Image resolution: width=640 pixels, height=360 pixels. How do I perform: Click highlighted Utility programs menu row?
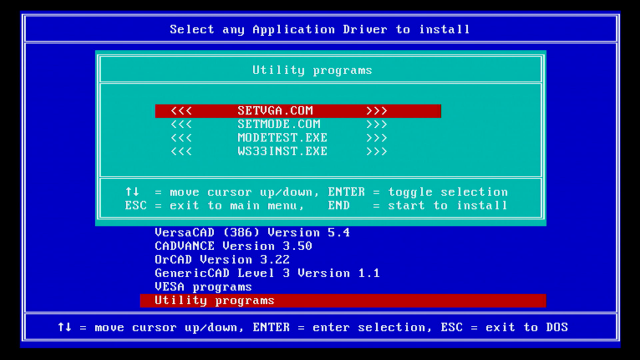[343, 301]
